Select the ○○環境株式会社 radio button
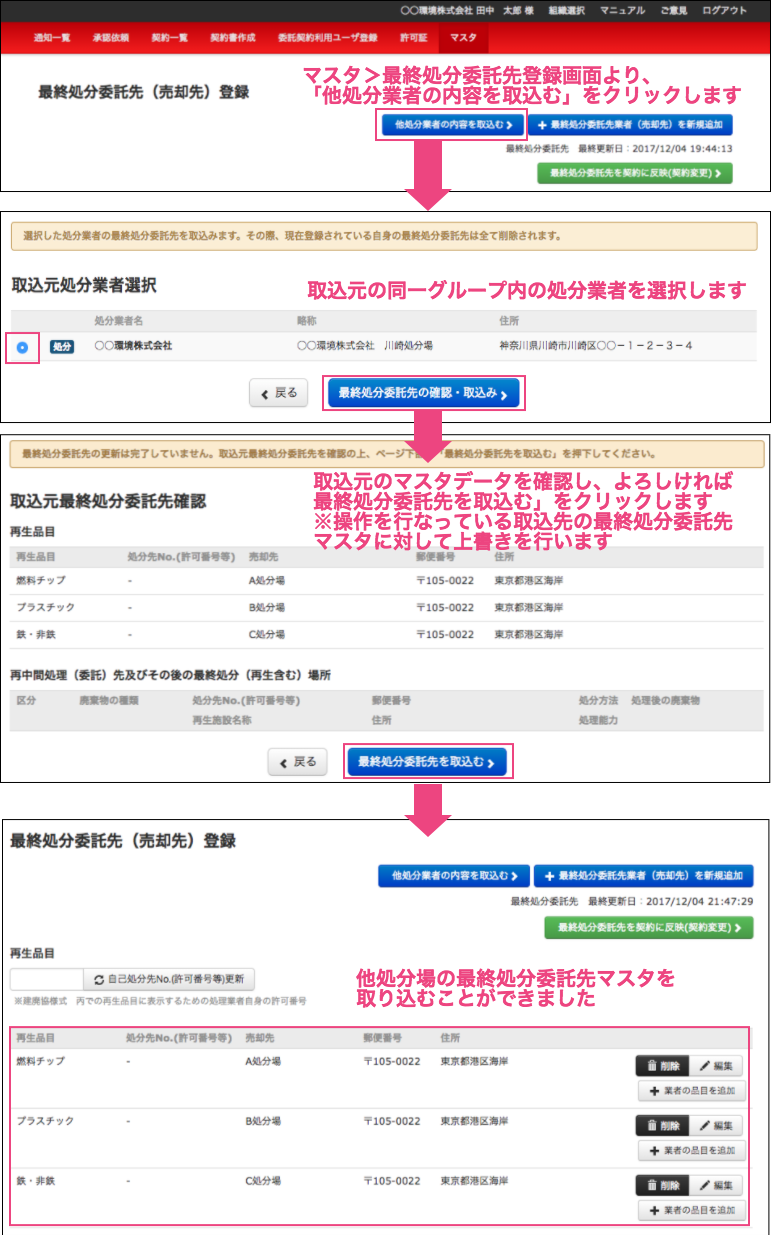The image size is (771, 1235). [x=22, y=347]
